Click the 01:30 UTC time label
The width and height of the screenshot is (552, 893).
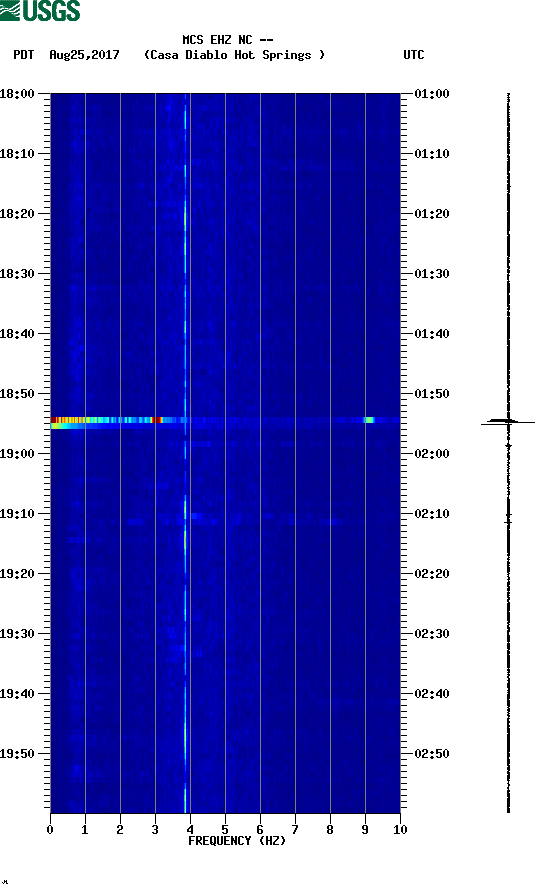pyautogui.click(x=432, y=273)
